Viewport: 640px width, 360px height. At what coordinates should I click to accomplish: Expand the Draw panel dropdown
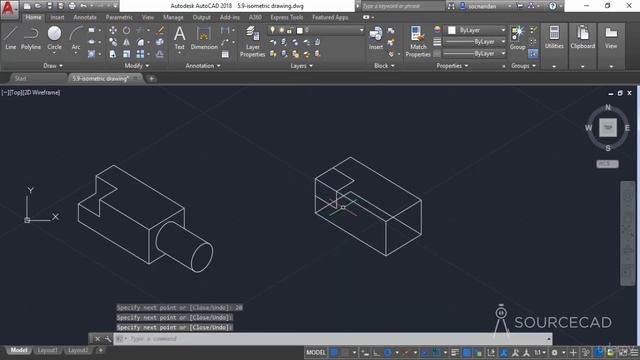[x=53, y=66]
